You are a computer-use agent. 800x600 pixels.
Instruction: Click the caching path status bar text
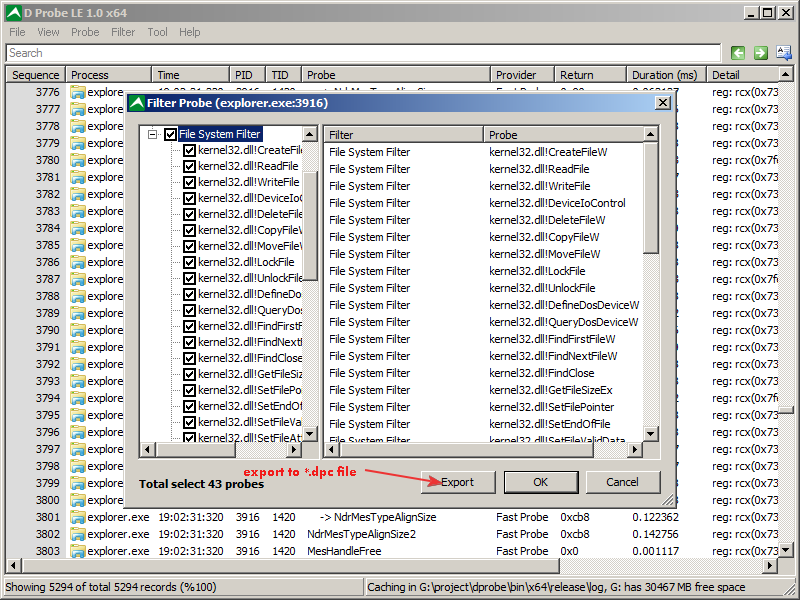tap(556, 587)
